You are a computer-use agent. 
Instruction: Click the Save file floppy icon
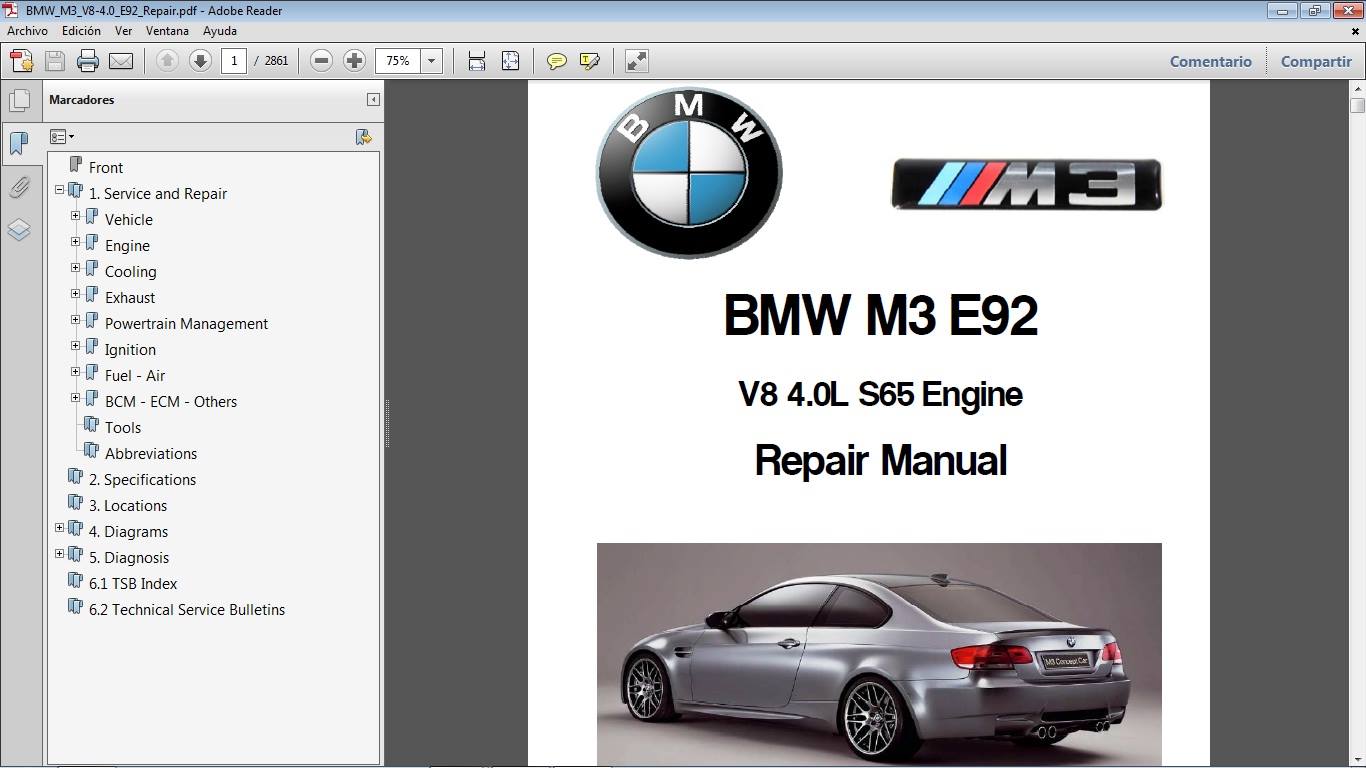(55, 61)
